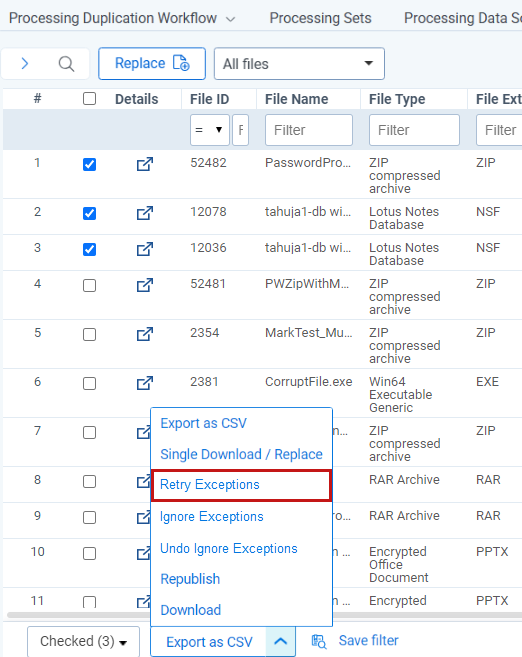
Task: Check row 4 checkbox
Action: [x=89, y=285]
